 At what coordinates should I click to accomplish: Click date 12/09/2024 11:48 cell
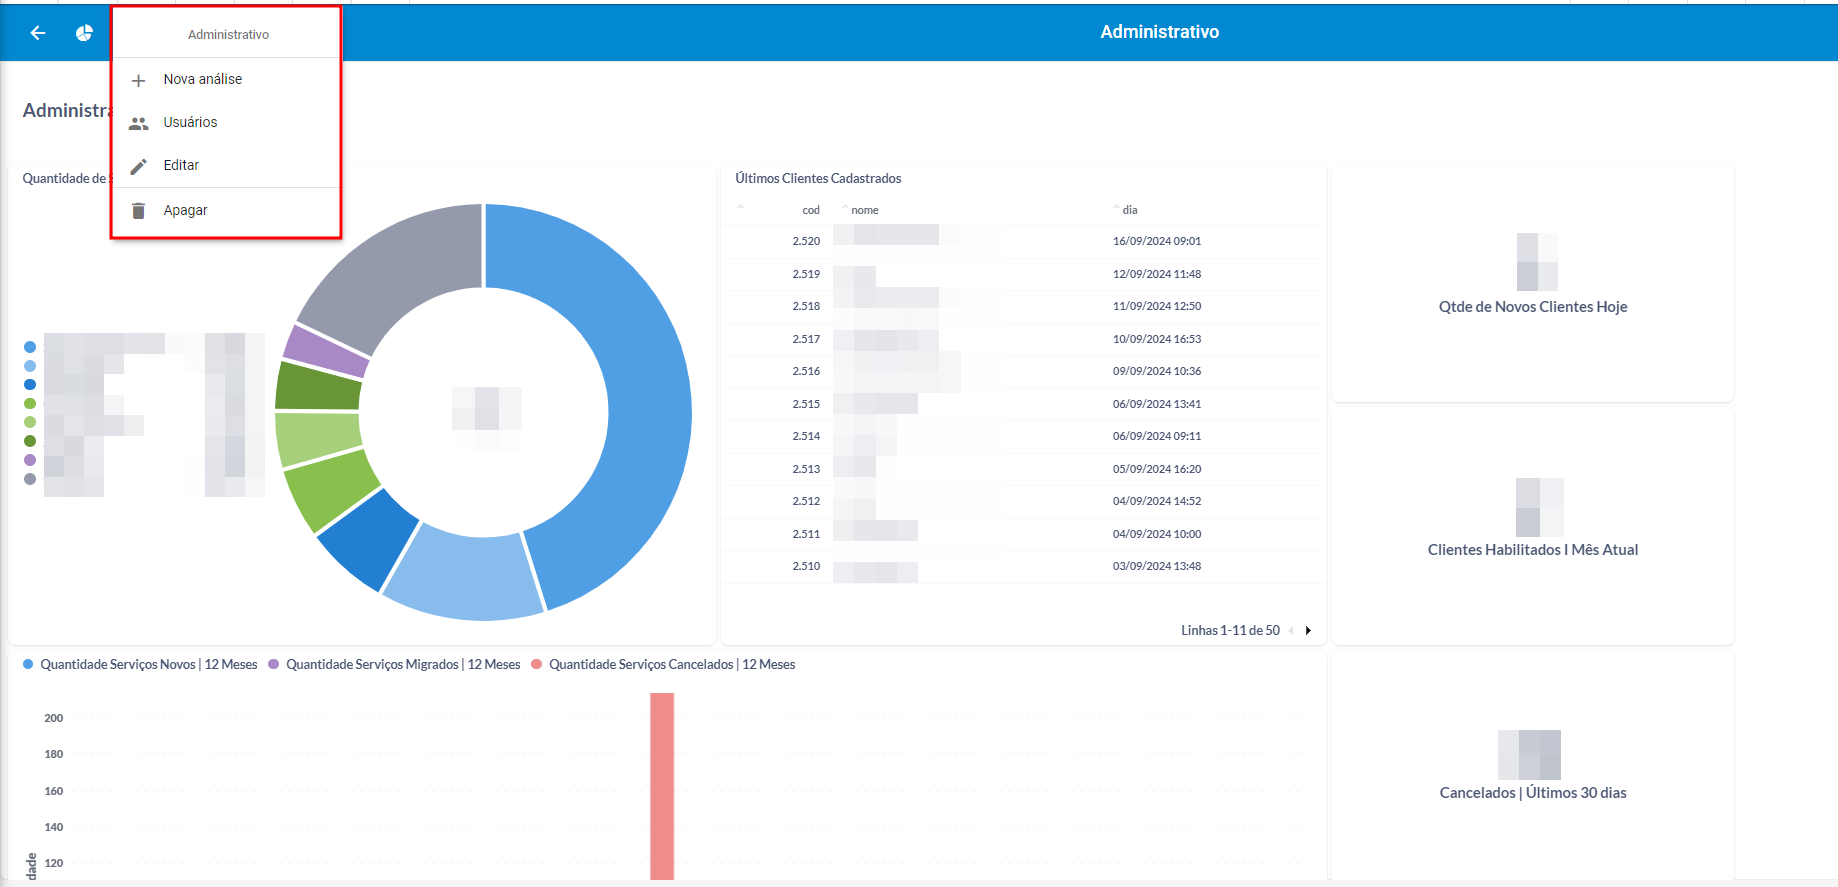pos(1157,274)
